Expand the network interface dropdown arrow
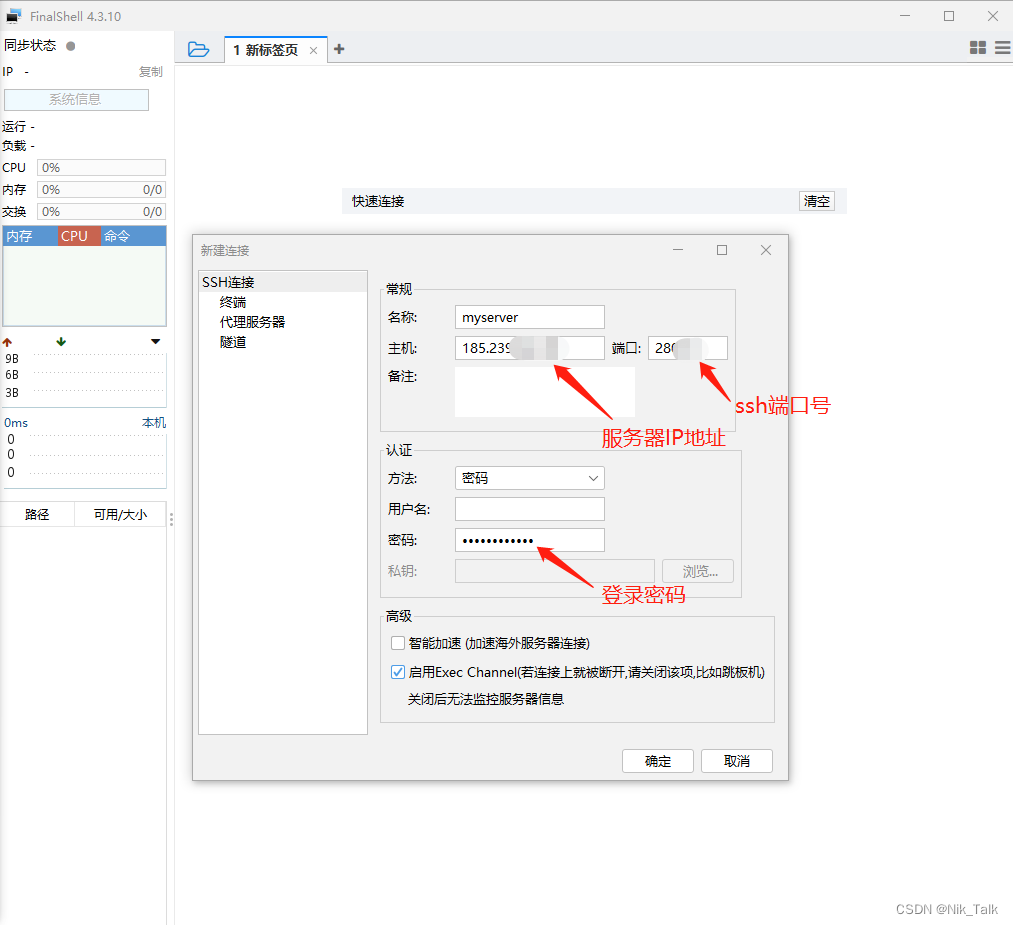 pyautogui.click(x=155, y=342)
